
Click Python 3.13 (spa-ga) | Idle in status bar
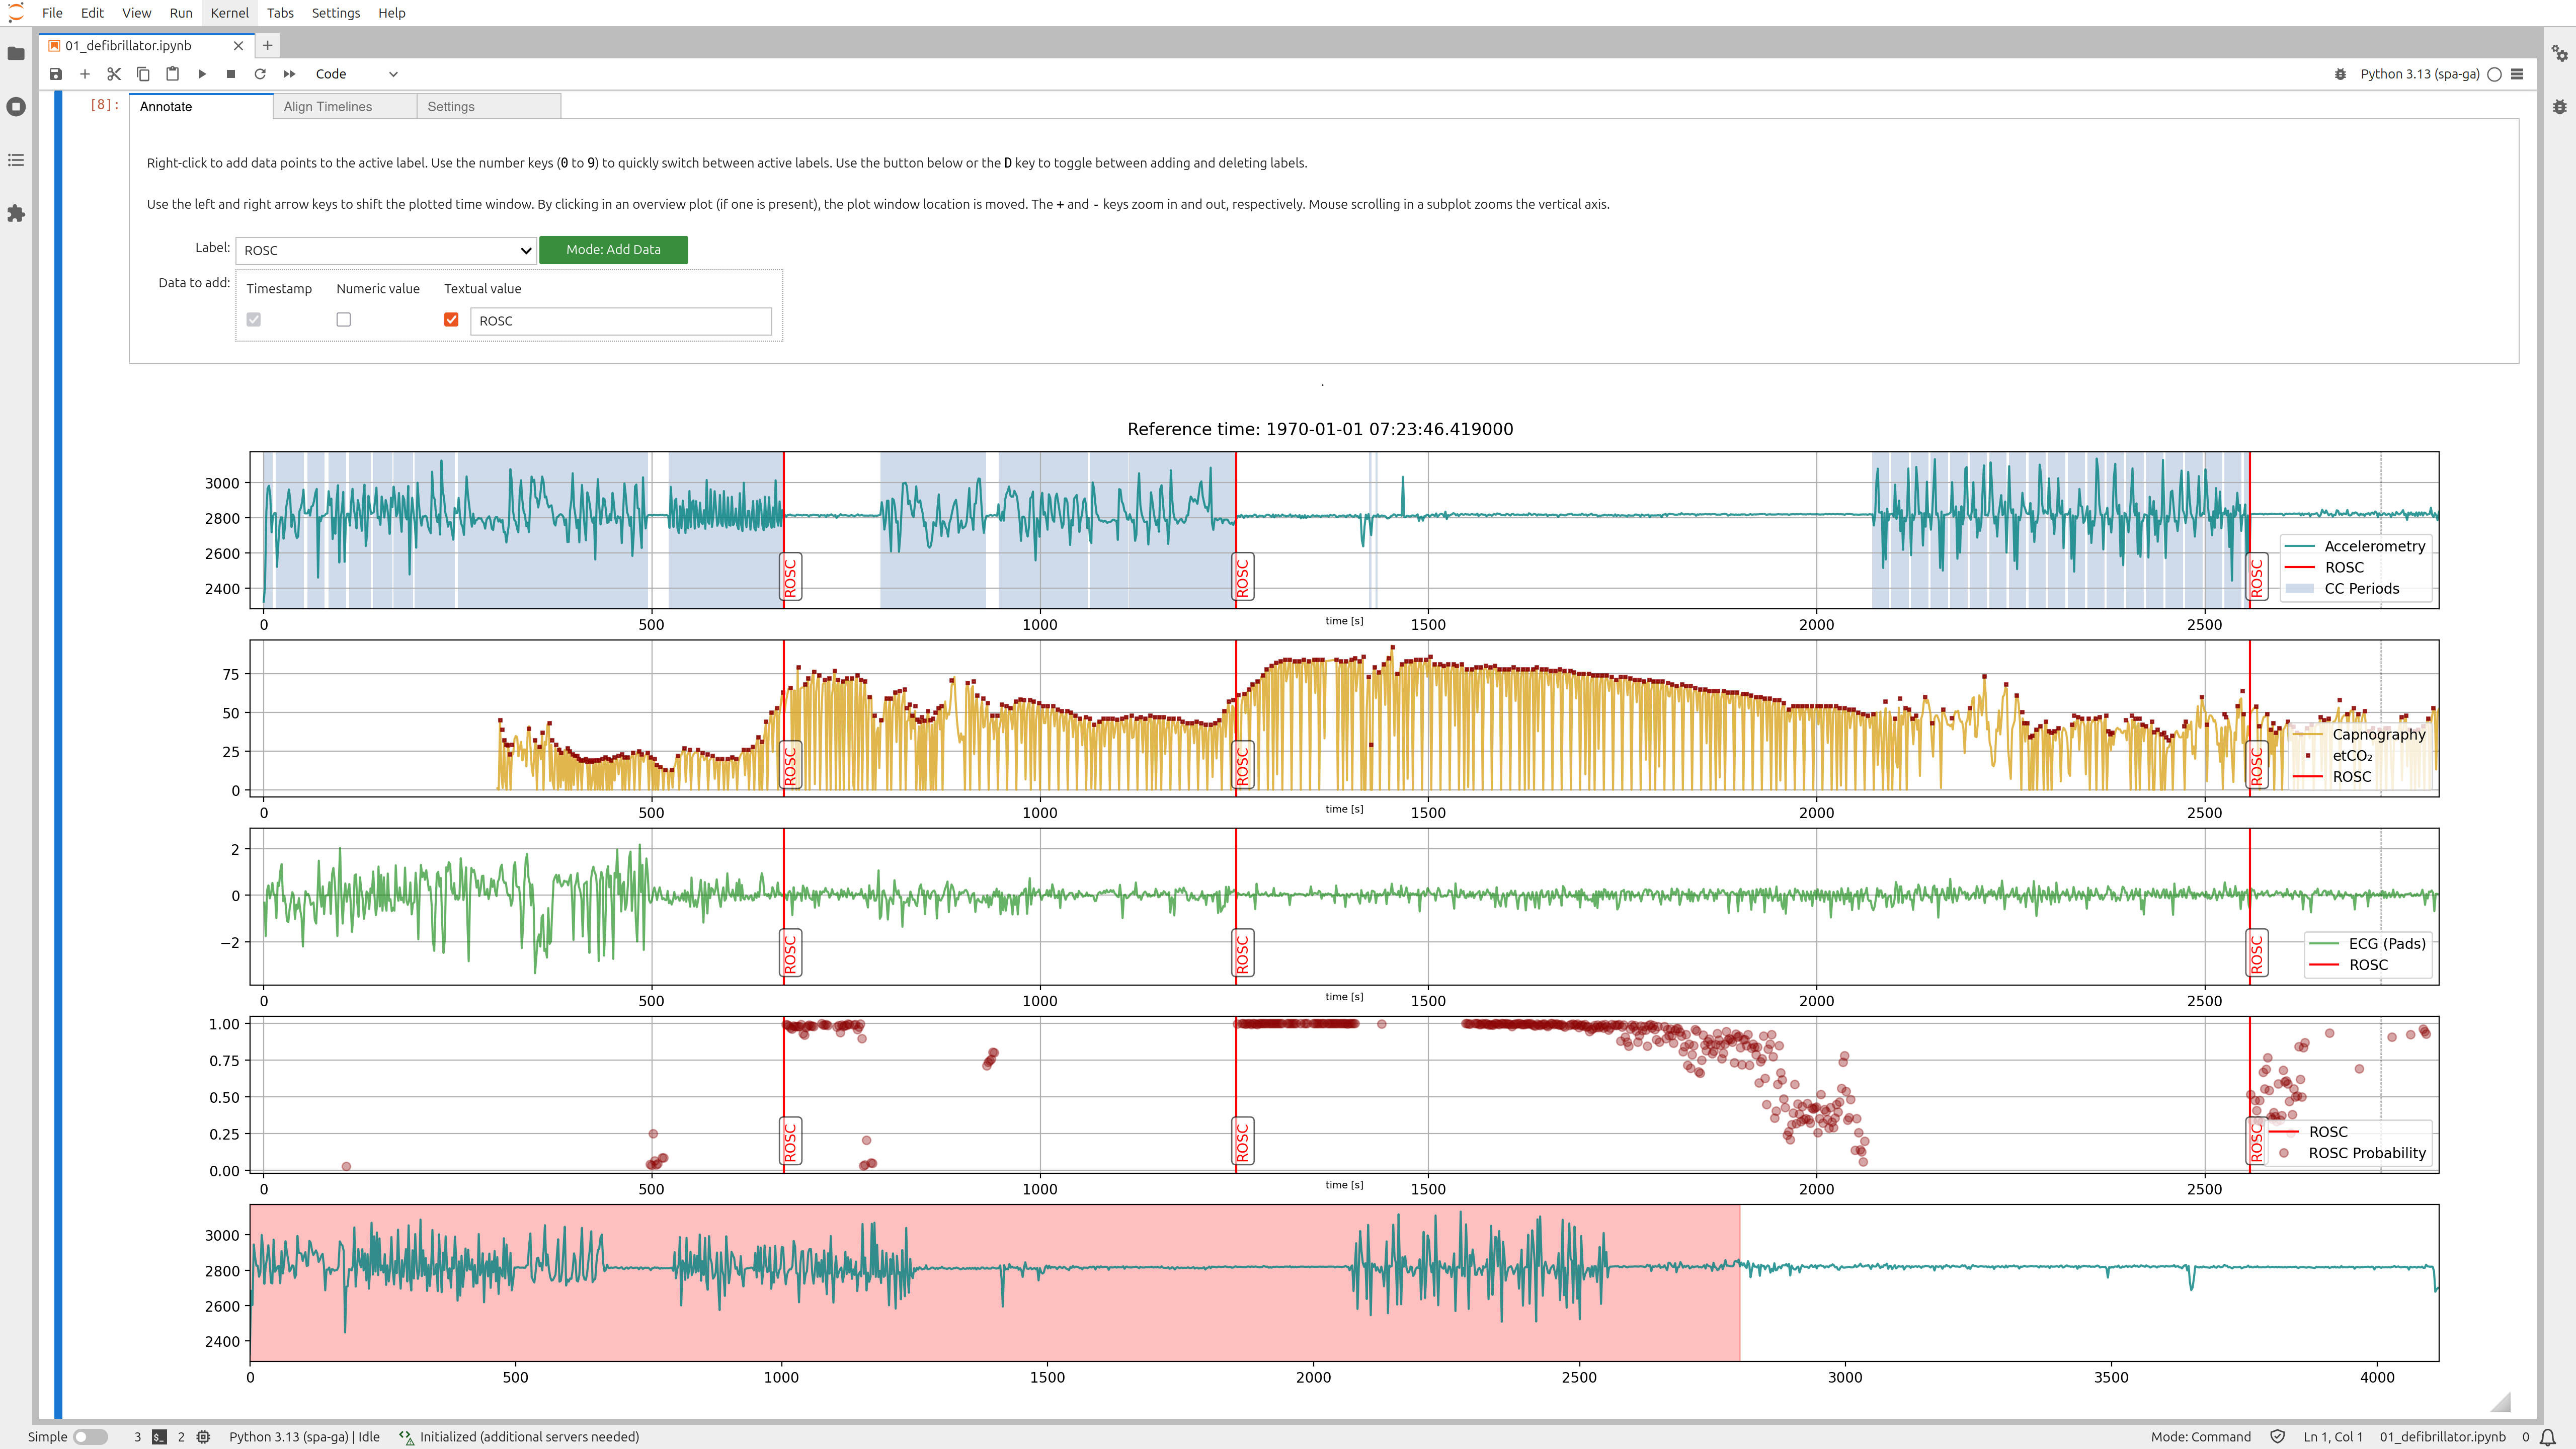tap(304, 1437)
